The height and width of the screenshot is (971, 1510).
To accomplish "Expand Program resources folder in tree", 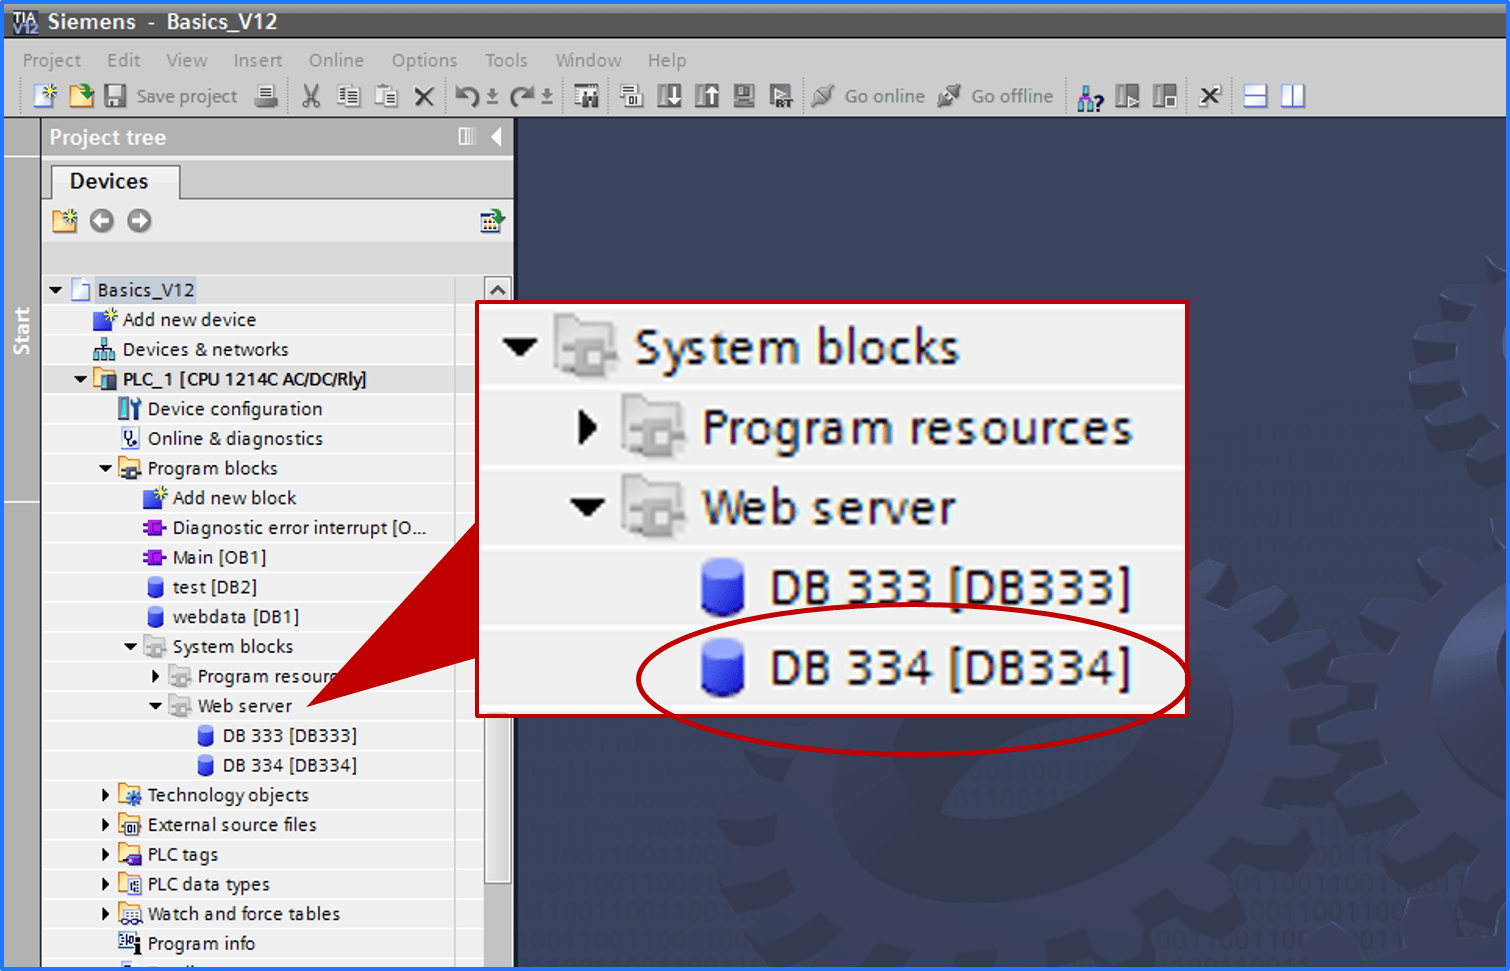I will (155, 676).
